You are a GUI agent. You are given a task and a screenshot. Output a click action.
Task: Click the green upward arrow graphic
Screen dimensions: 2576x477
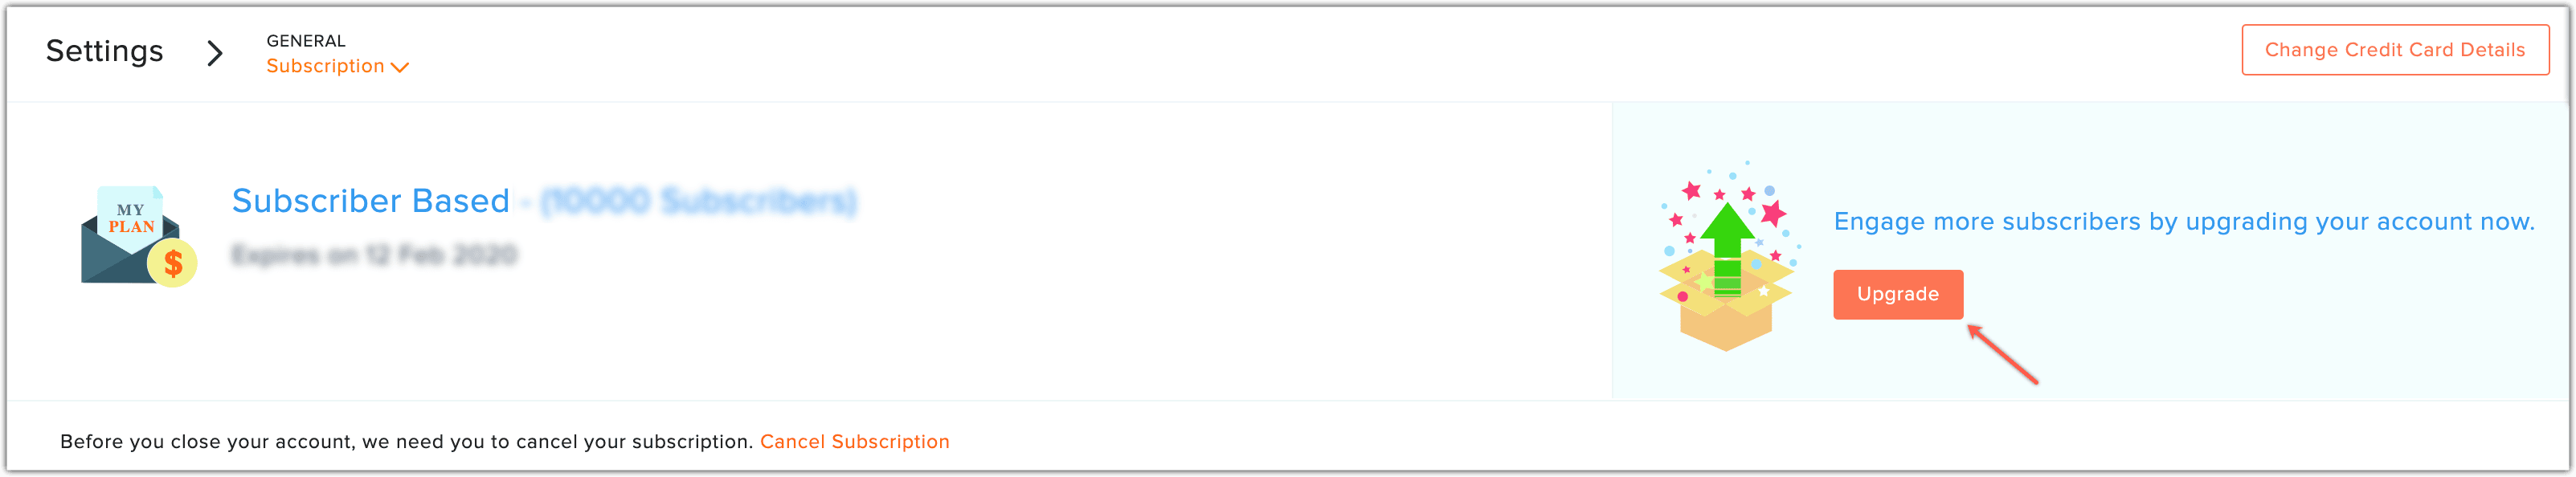(x=1727, y=248)
